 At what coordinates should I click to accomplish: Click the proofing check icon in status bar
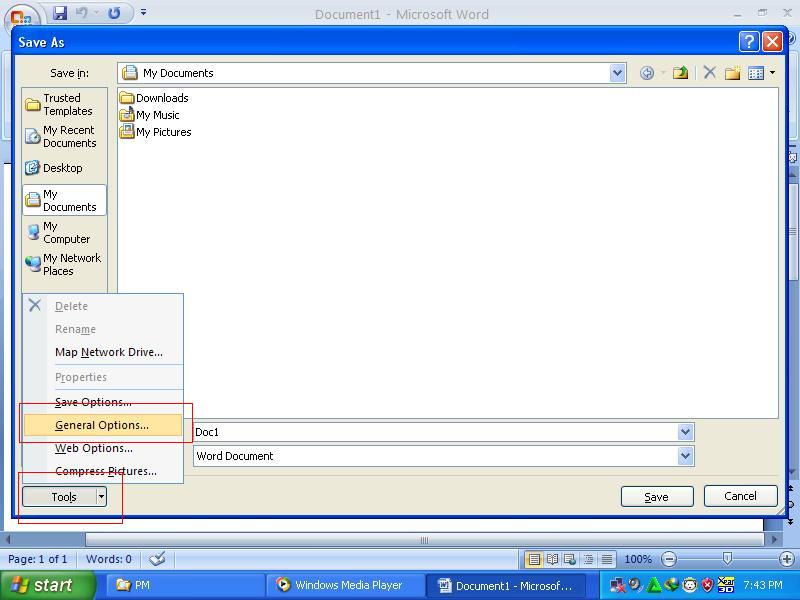tap(157, 559)
